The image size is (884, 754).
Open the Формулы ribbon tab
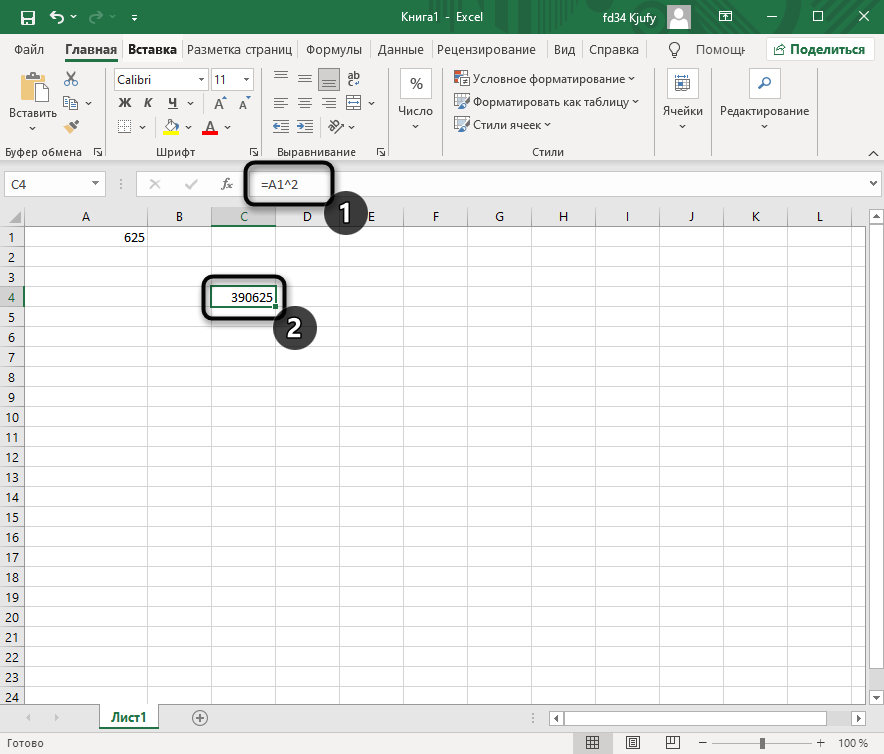[x=333, y=49]
